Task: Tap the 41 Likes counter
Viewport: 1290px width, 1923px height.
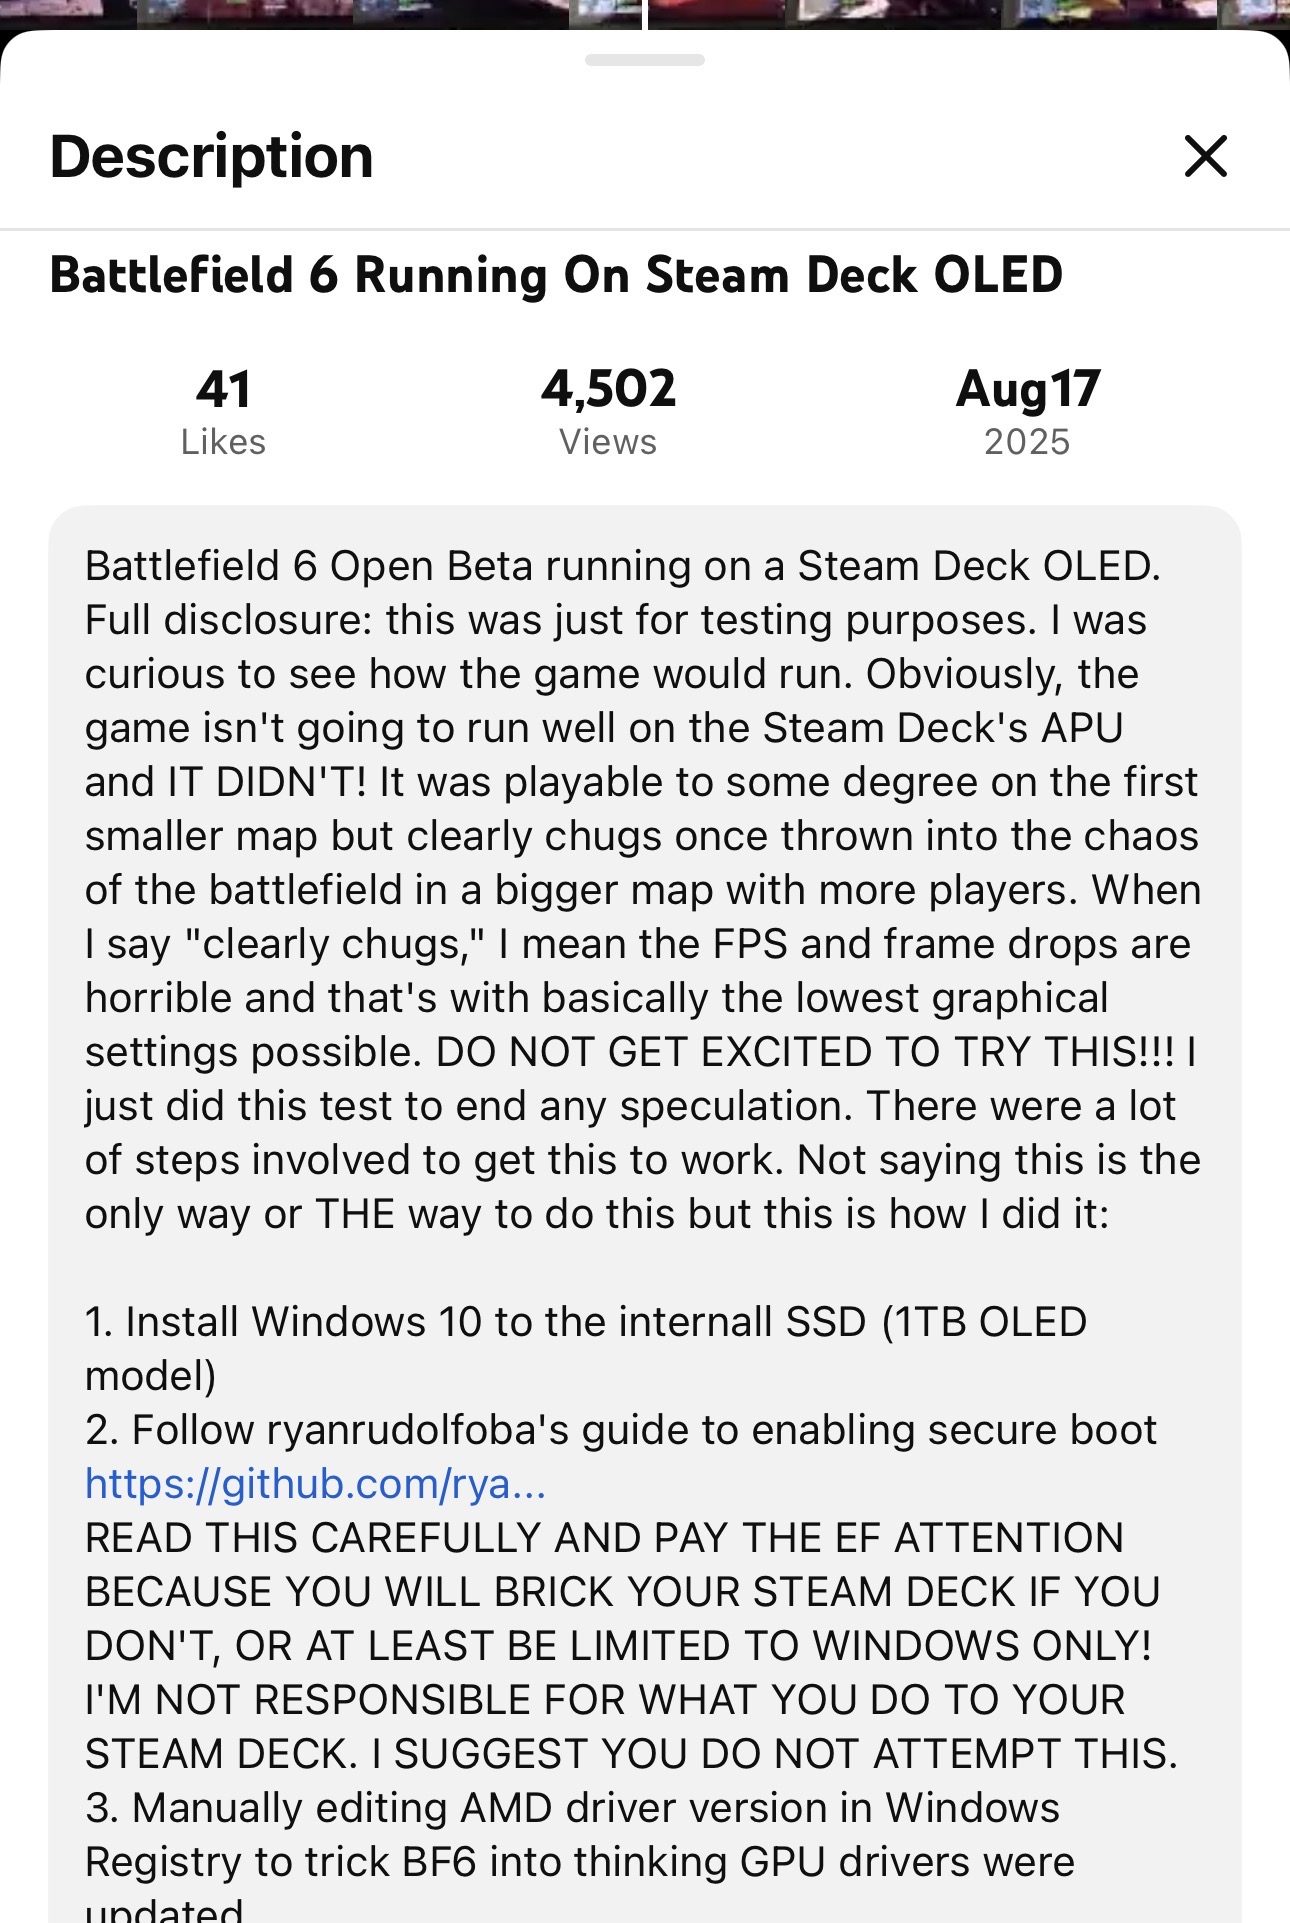Action: 223,411
